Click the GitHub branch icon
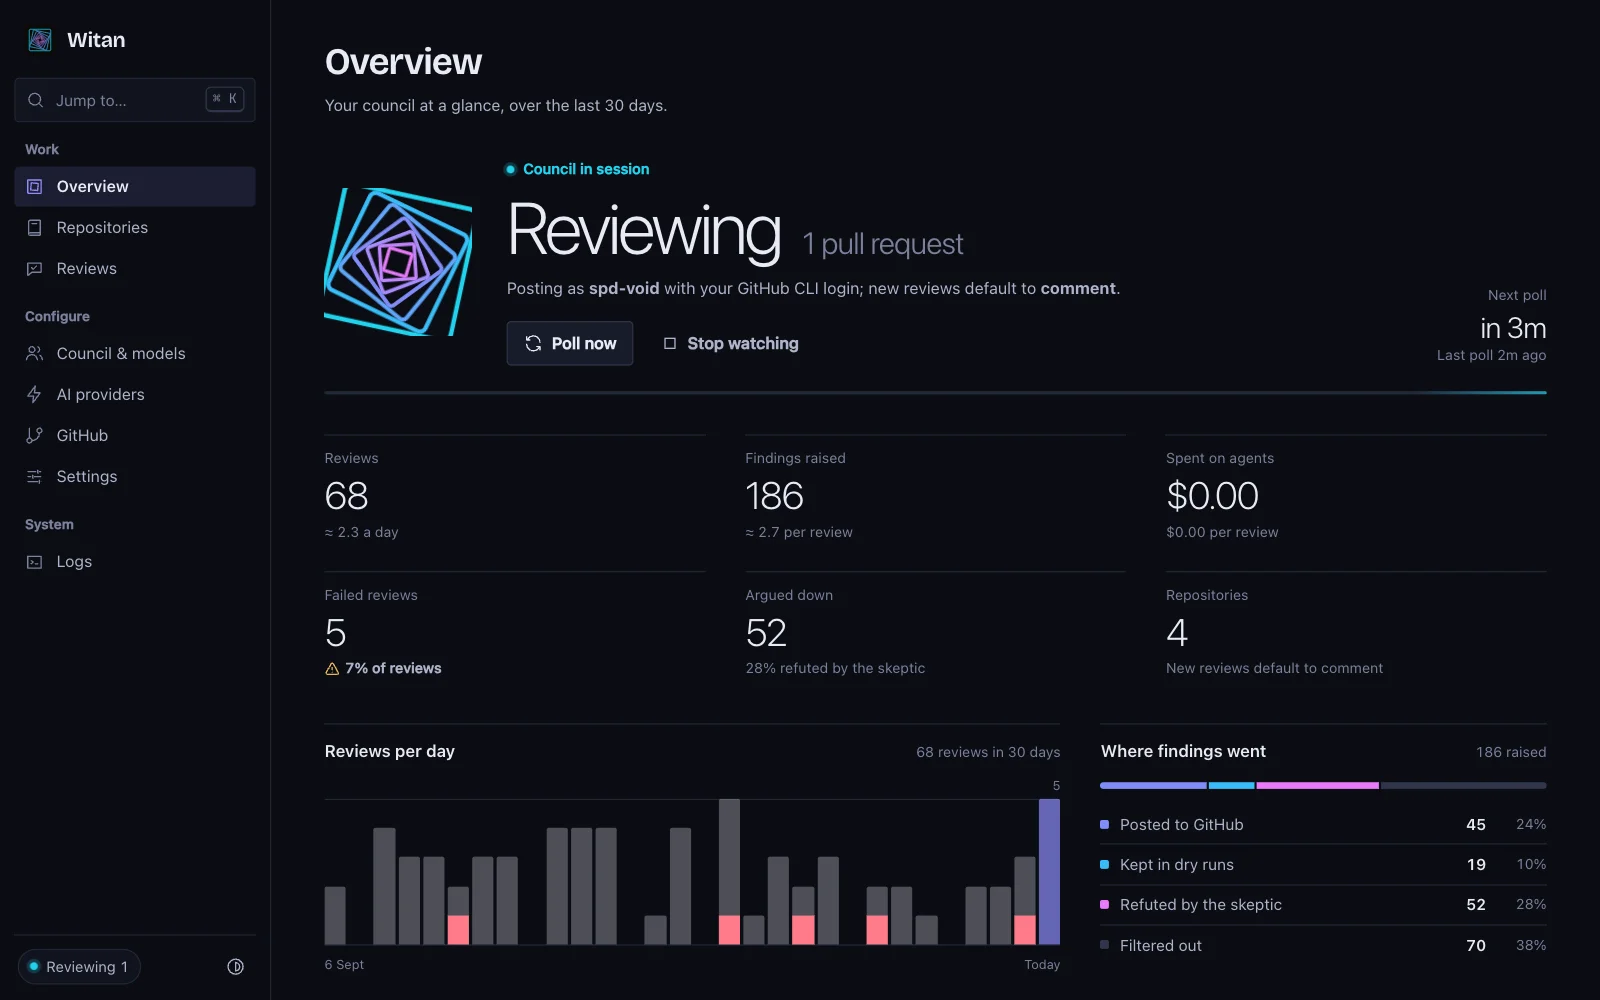The width and height of the screenshot is (1600, 1000). (35, 436)
